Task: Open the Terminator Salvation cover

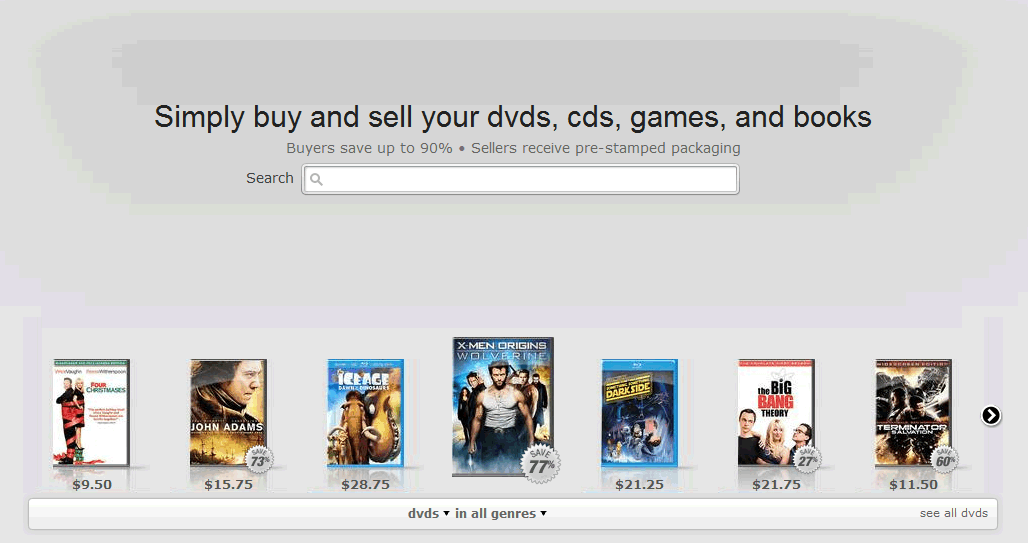Action: (x=913, y=412)
